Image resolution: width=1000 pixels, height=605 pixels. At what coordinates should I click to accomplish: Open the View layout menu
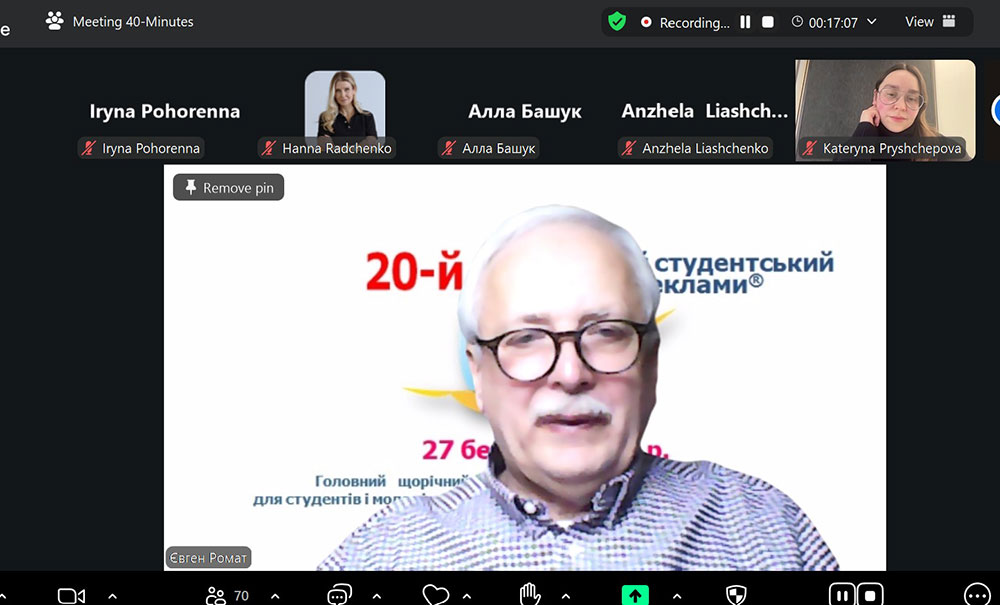930,22
